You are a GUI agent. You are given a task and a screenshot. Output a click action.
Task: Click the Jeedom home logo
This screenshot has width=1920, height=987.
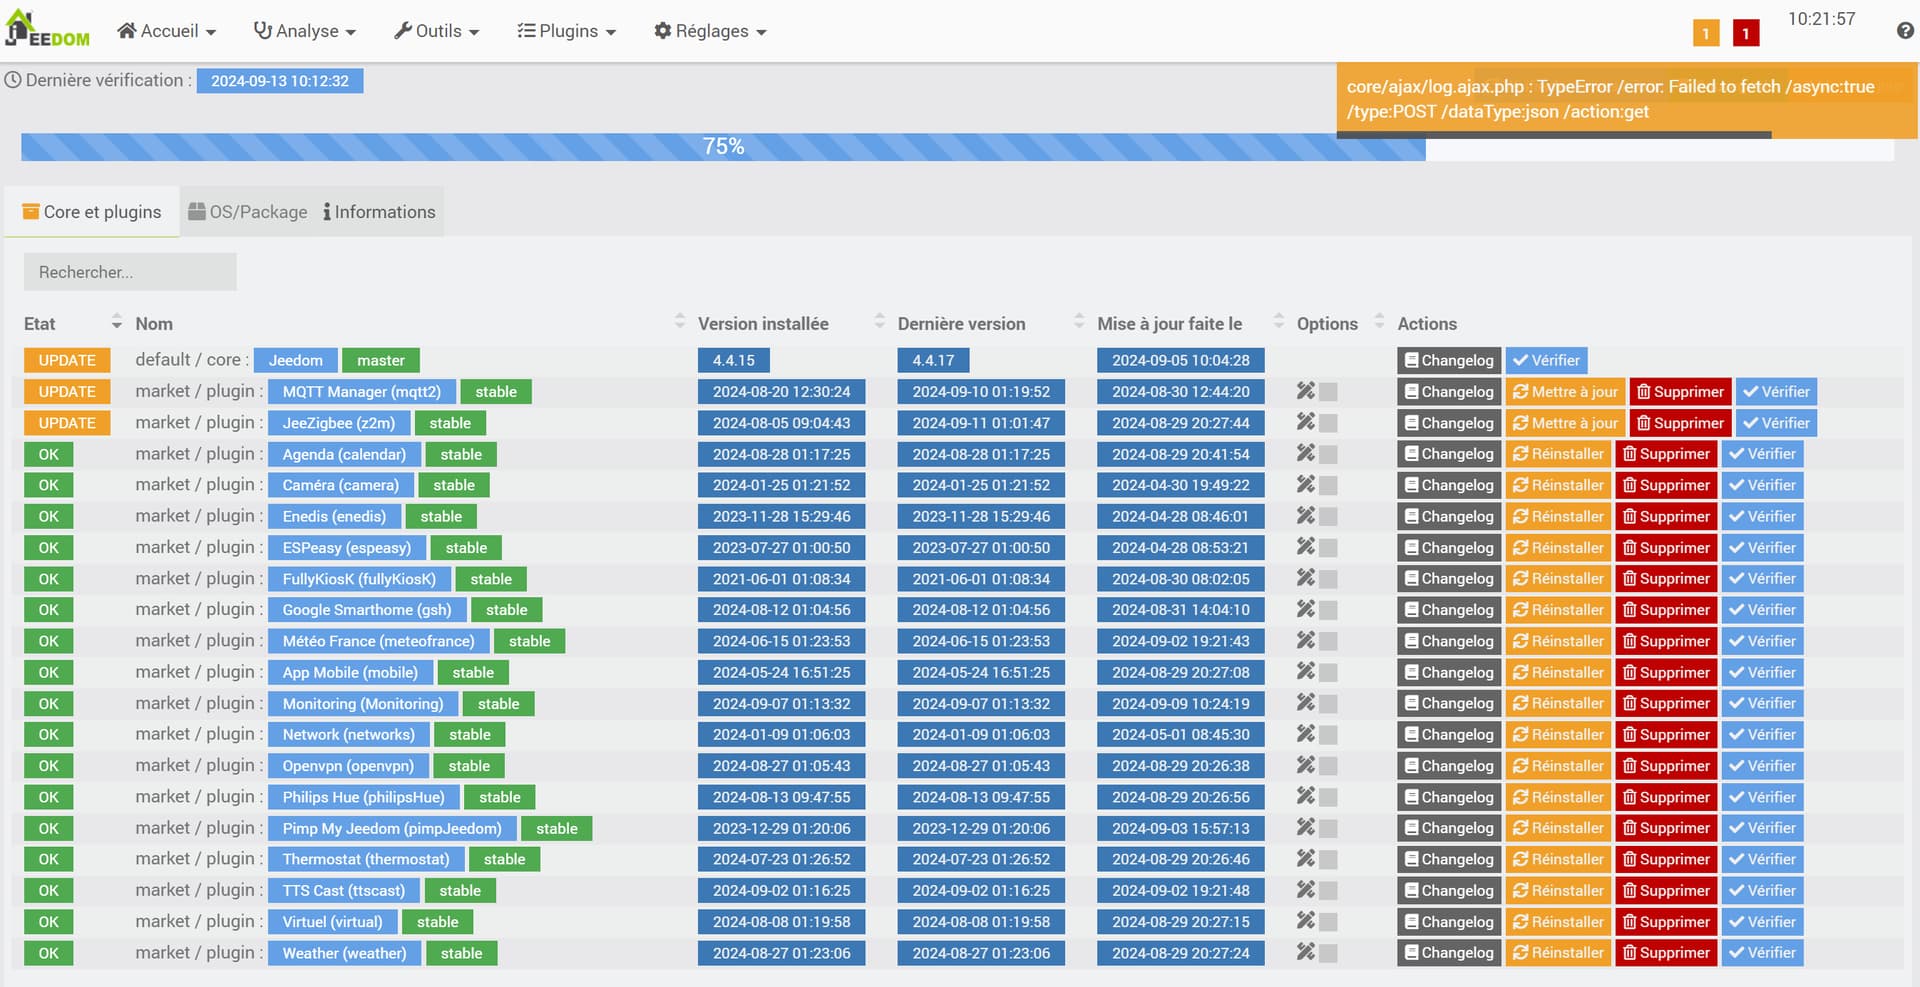[x=47, y=30]
